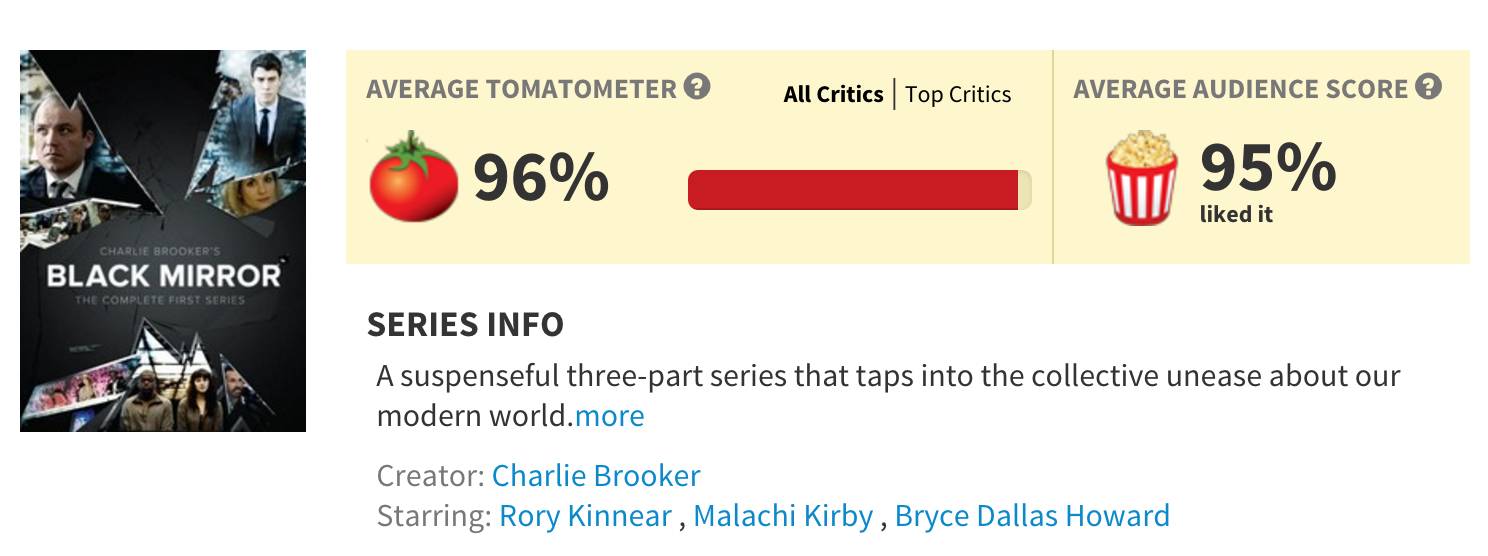Click the 95% audience score
Screen dimensions: 1488x556
(x=1267, y=167)
